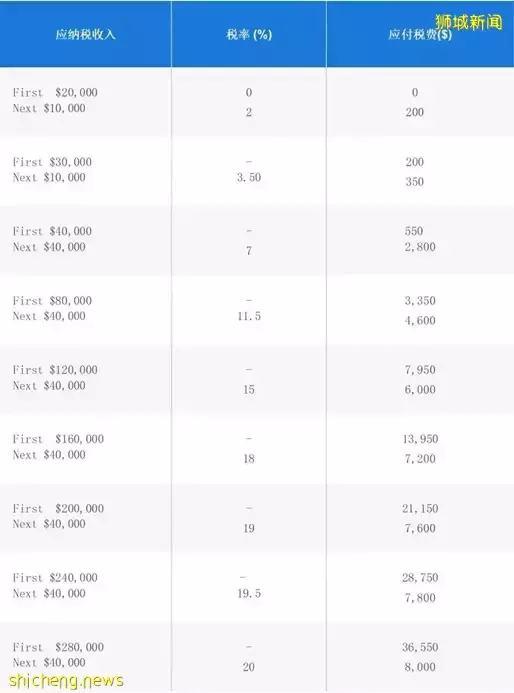The width and height of the screenshot is (514, 693).
Task: Click the 19.5 tax rate value
Action: (249, 593)
